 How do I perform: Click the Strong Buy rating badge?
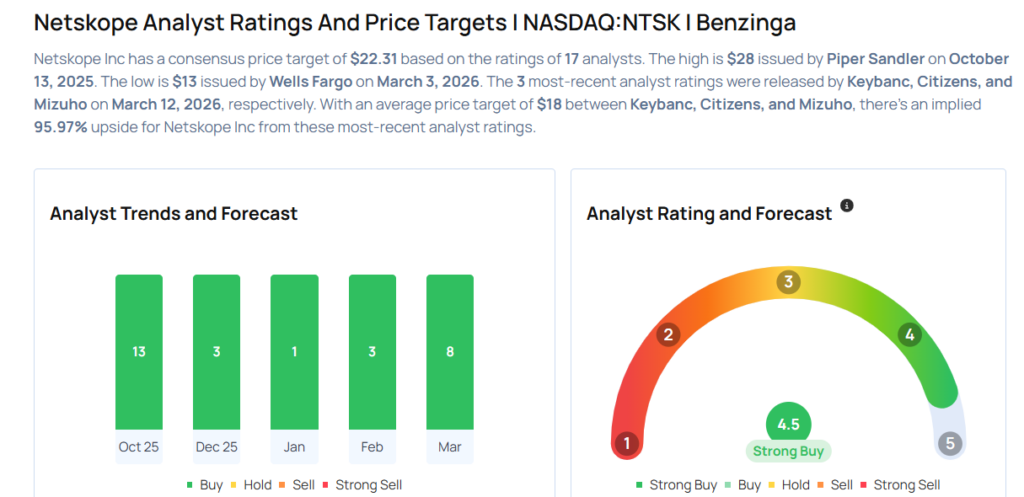pos(788,451)
